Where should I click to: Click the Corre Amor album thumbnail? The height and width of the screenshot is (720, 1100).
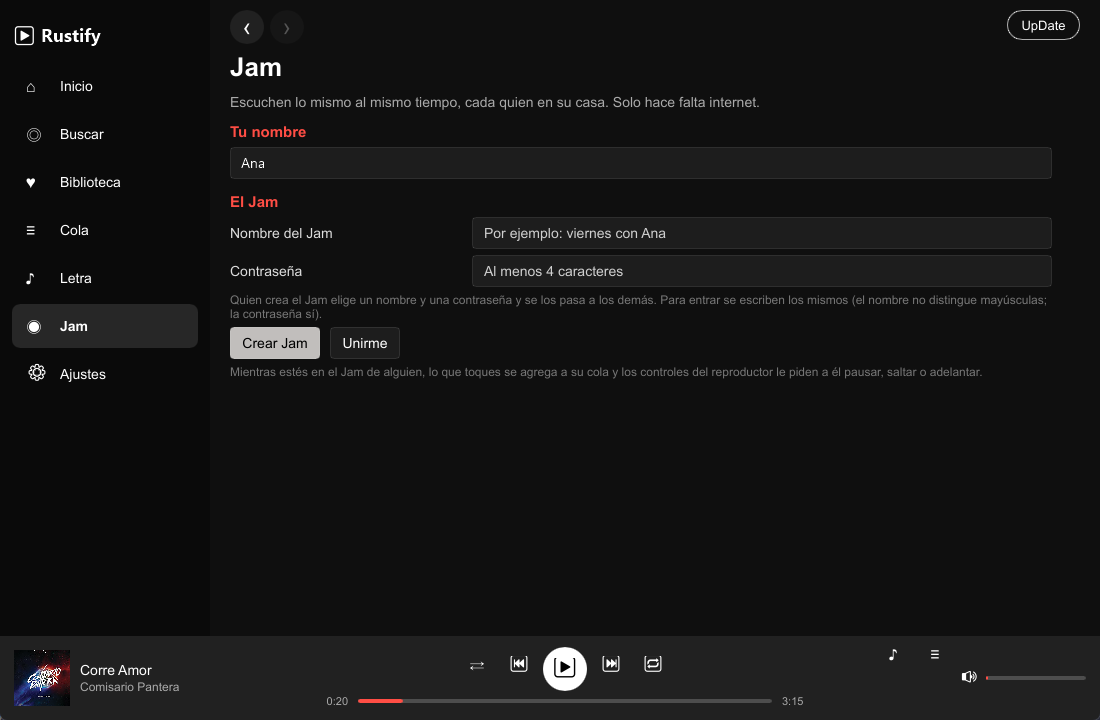tap(42, 678)
